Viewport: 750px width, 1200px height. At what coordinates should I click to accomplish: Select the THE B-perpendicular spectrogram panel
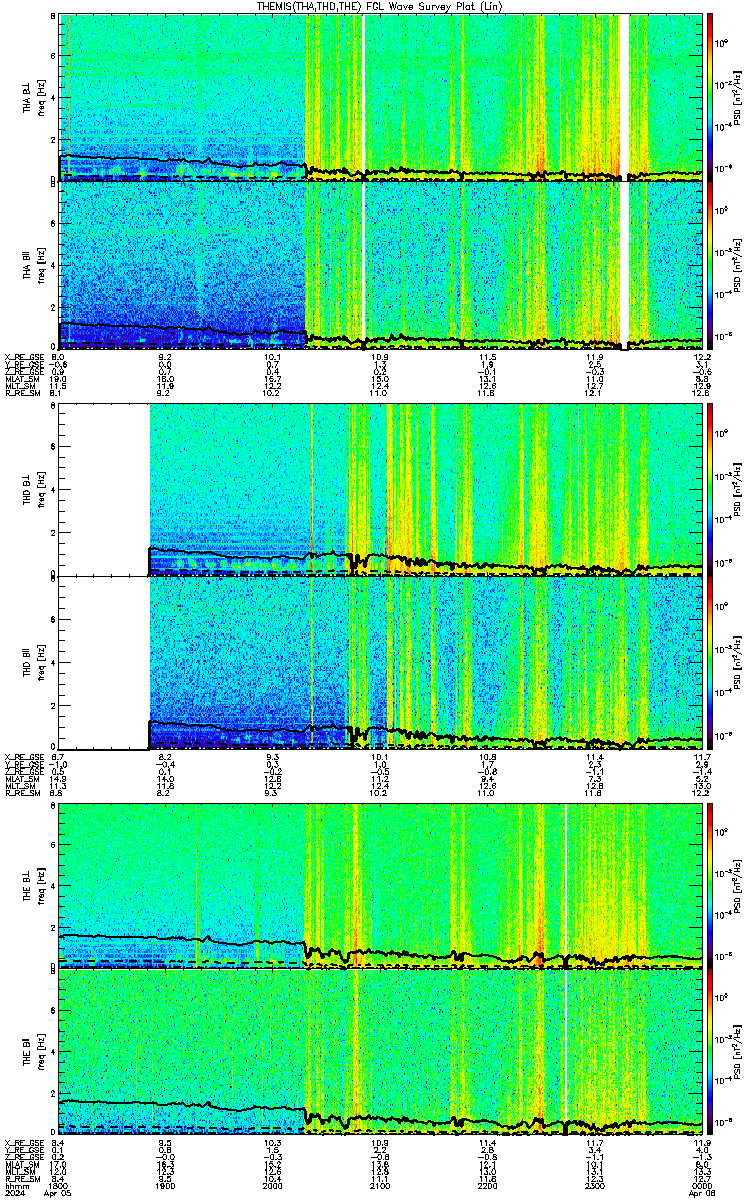381,886
